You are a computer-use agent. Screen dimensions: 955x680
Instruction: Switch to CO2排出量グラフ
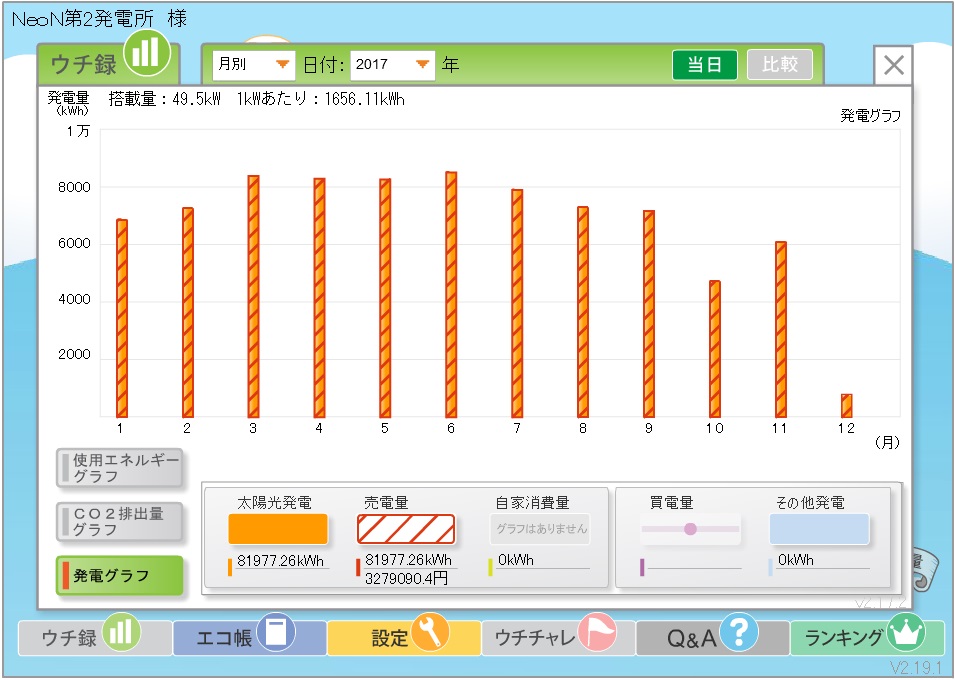[x=120, y=522]
